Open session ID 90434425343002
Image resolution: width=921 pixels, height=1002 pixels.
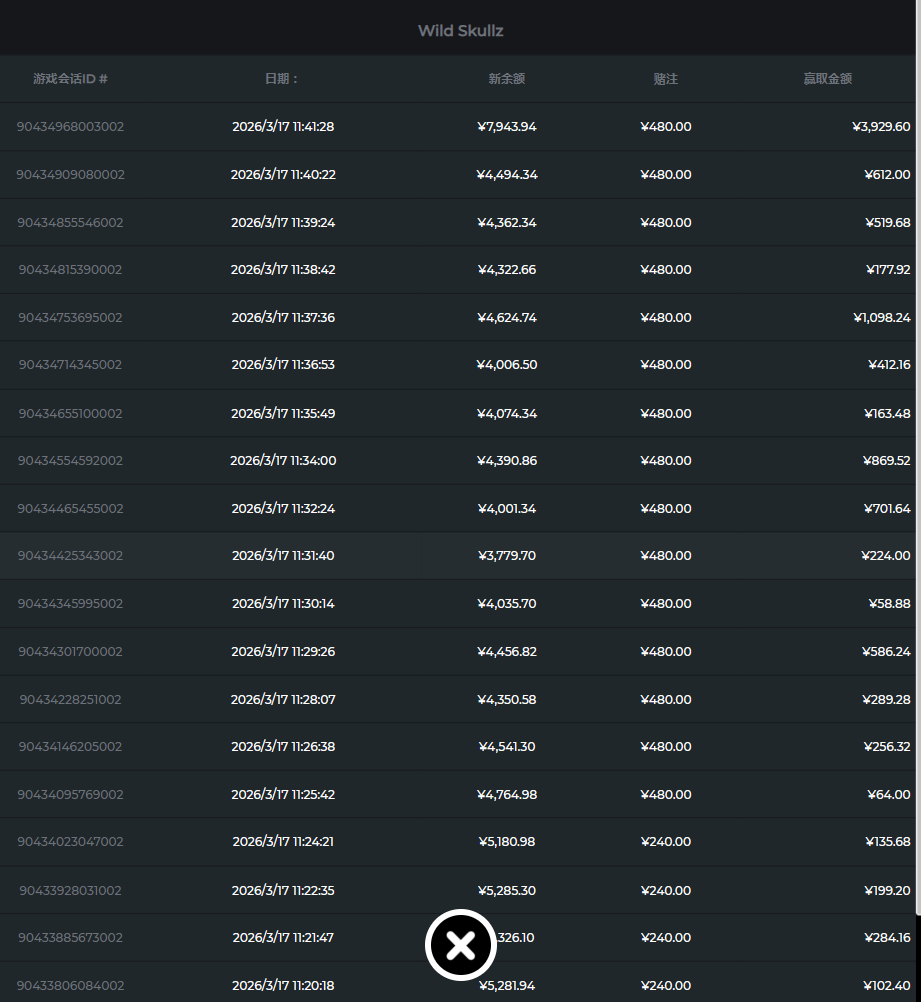coord(70,556)
